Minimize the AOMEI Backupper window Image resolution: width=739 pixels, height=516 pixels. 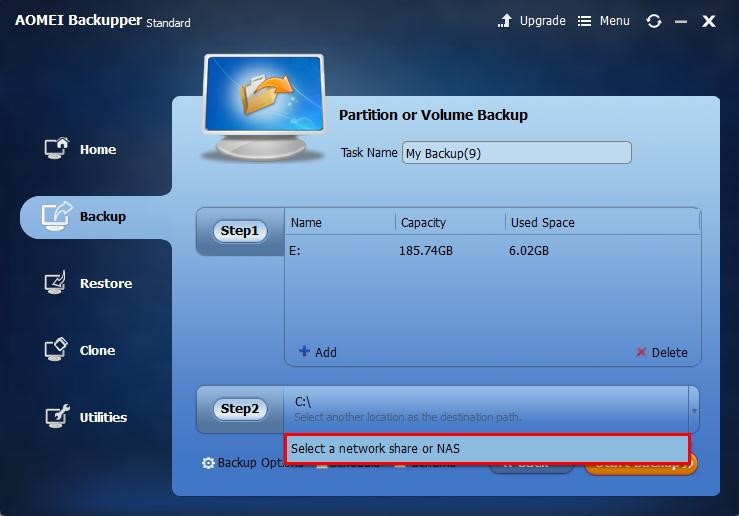[x=681, y=21]
